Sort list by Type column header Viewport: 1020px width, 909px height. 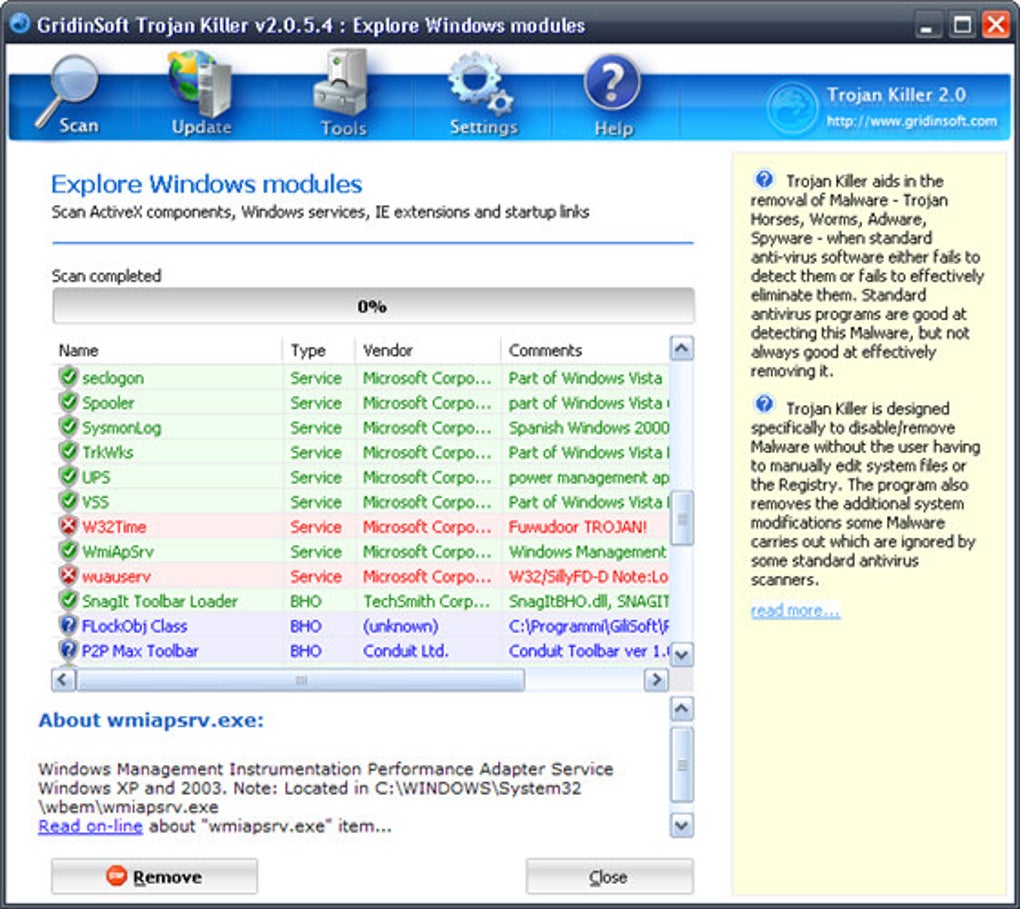(319, 350)
